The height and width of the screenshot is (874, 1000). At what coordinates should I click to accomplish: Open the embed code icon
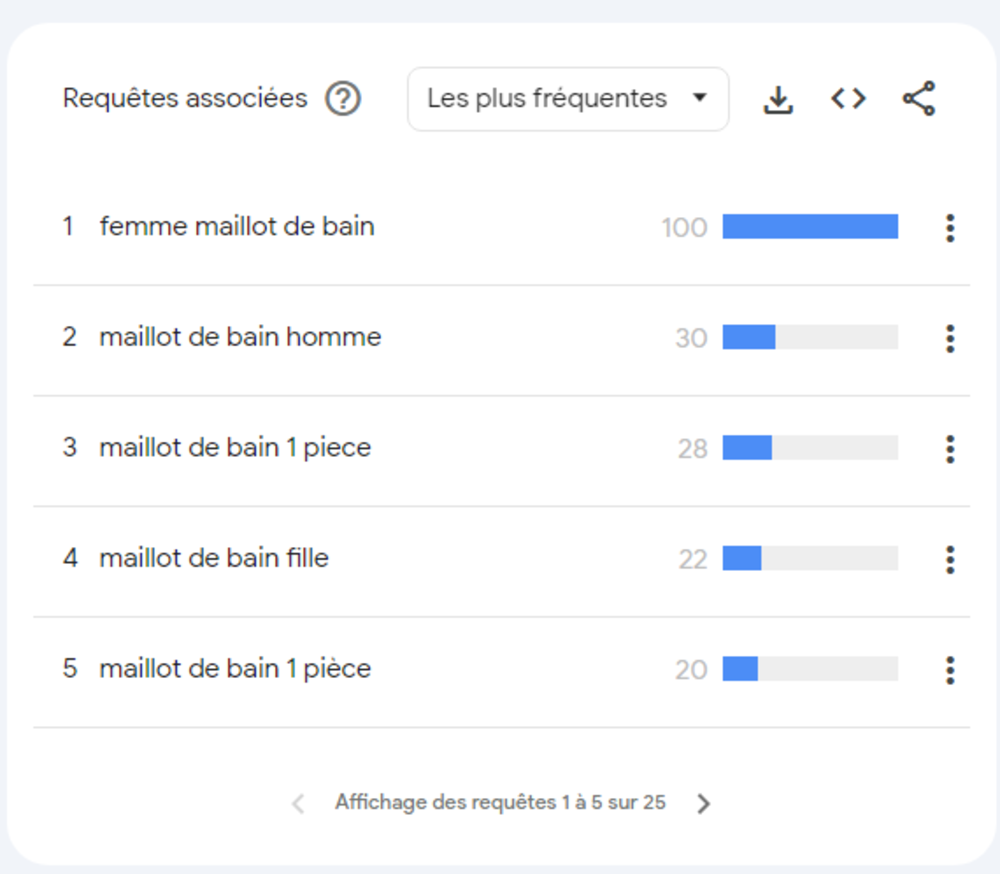coord(848,99)
